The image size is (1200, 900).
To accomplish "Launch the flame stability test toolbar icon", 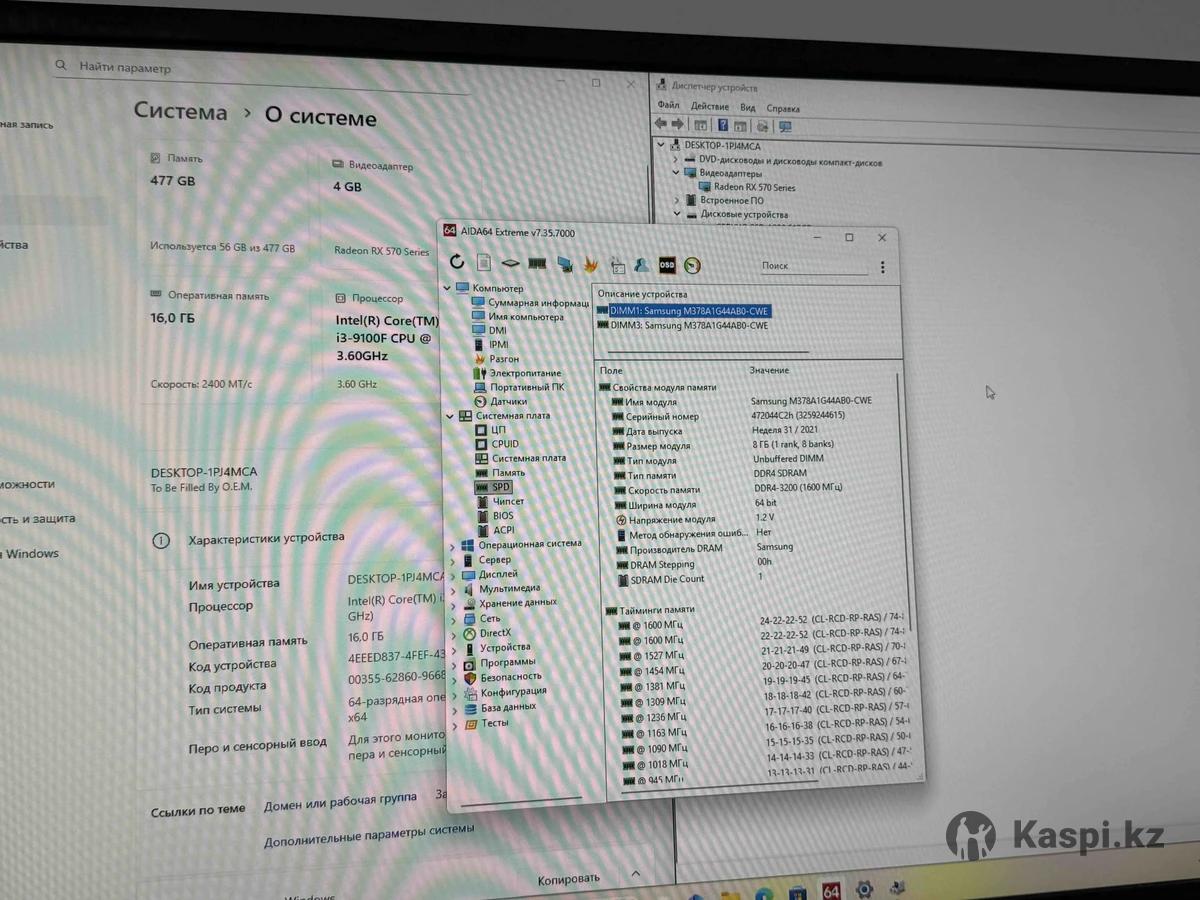I will click(591, 265).
